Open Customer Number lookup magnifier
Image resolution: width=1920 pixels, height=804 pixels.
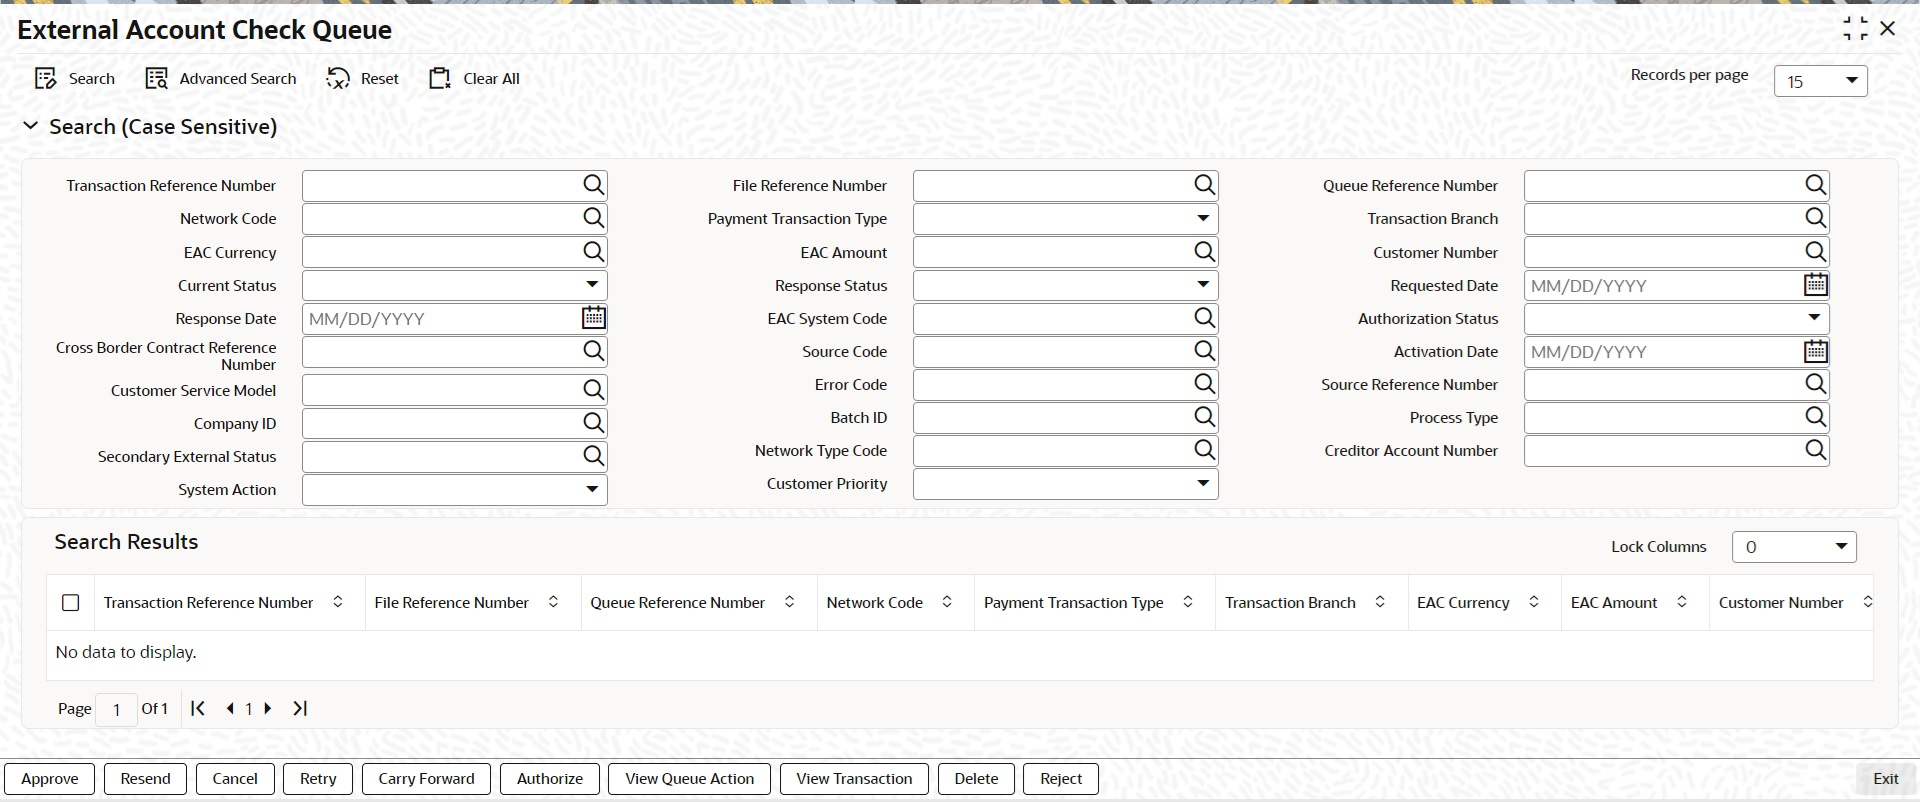[x=1816, y=252]
